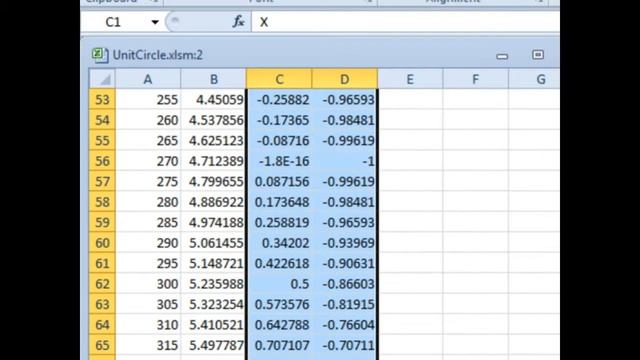This screenshot has height=360, width=640.
Task: Click cell containing 0.087156
Action: click(279, 181)
